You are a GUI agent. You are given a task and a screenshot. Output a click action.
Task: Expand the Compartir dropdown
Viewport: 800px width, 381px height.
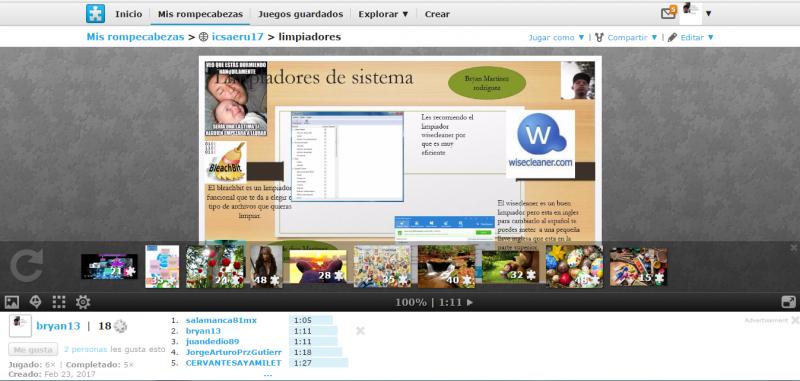coord(627,38)
